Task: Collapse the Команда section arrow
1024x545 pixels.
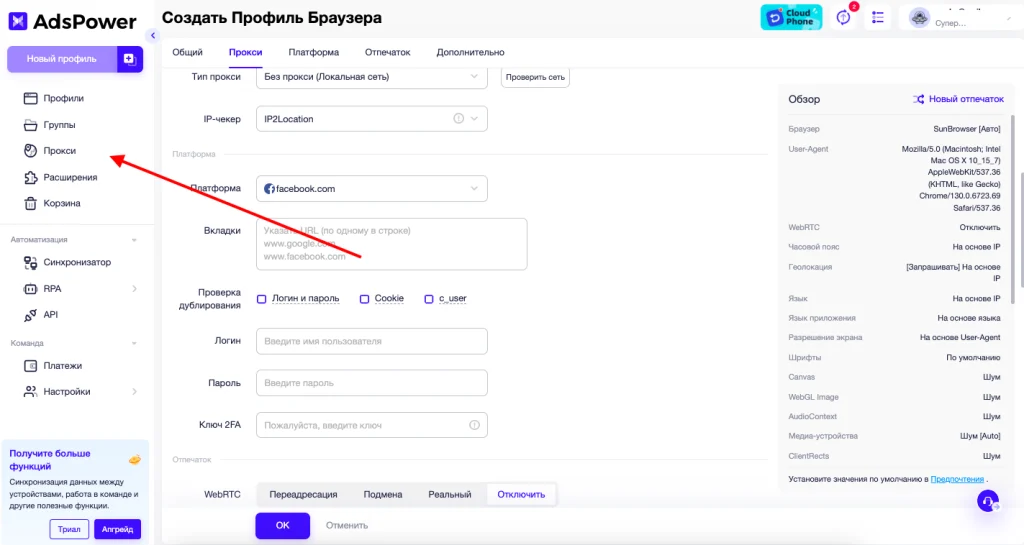Action: coord(134,343)
